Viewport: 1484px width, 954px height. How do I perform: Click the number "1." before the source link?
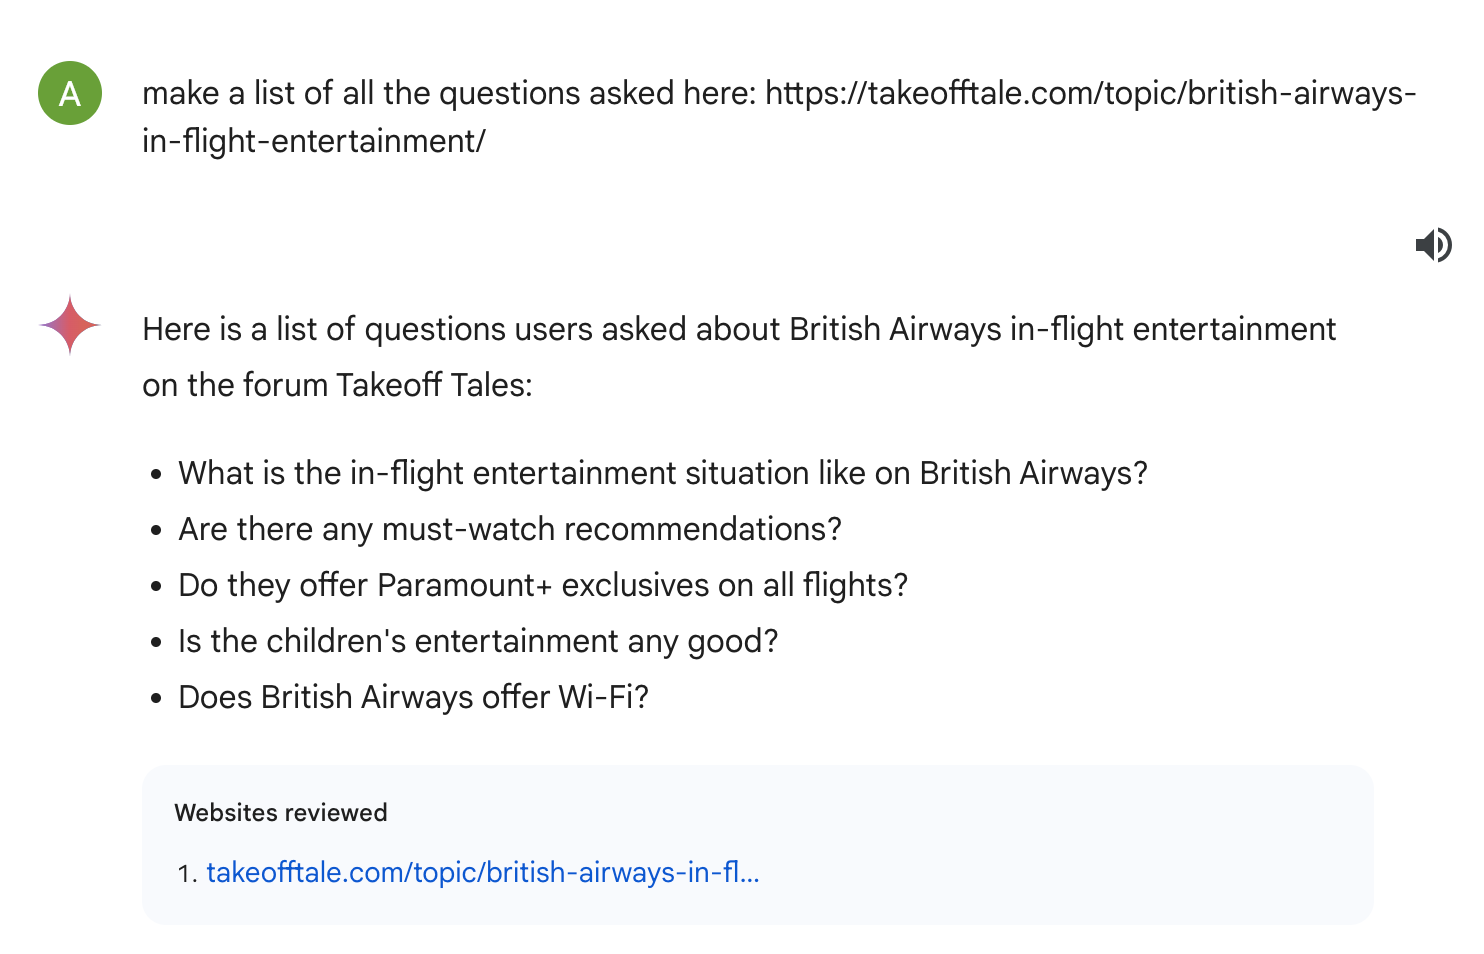click(x=188, y=874)
